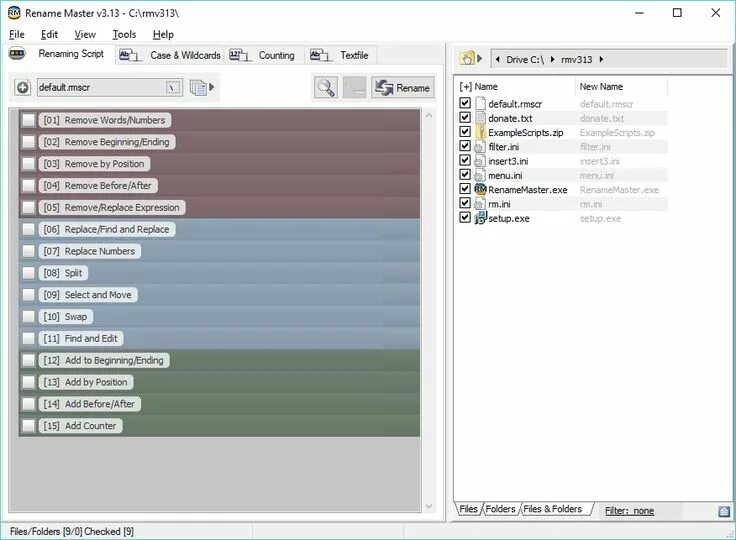The width and height of the screenshot is (736, 540).
Task: Click the Renaming Script tab icon
Action: coord(17,54)
